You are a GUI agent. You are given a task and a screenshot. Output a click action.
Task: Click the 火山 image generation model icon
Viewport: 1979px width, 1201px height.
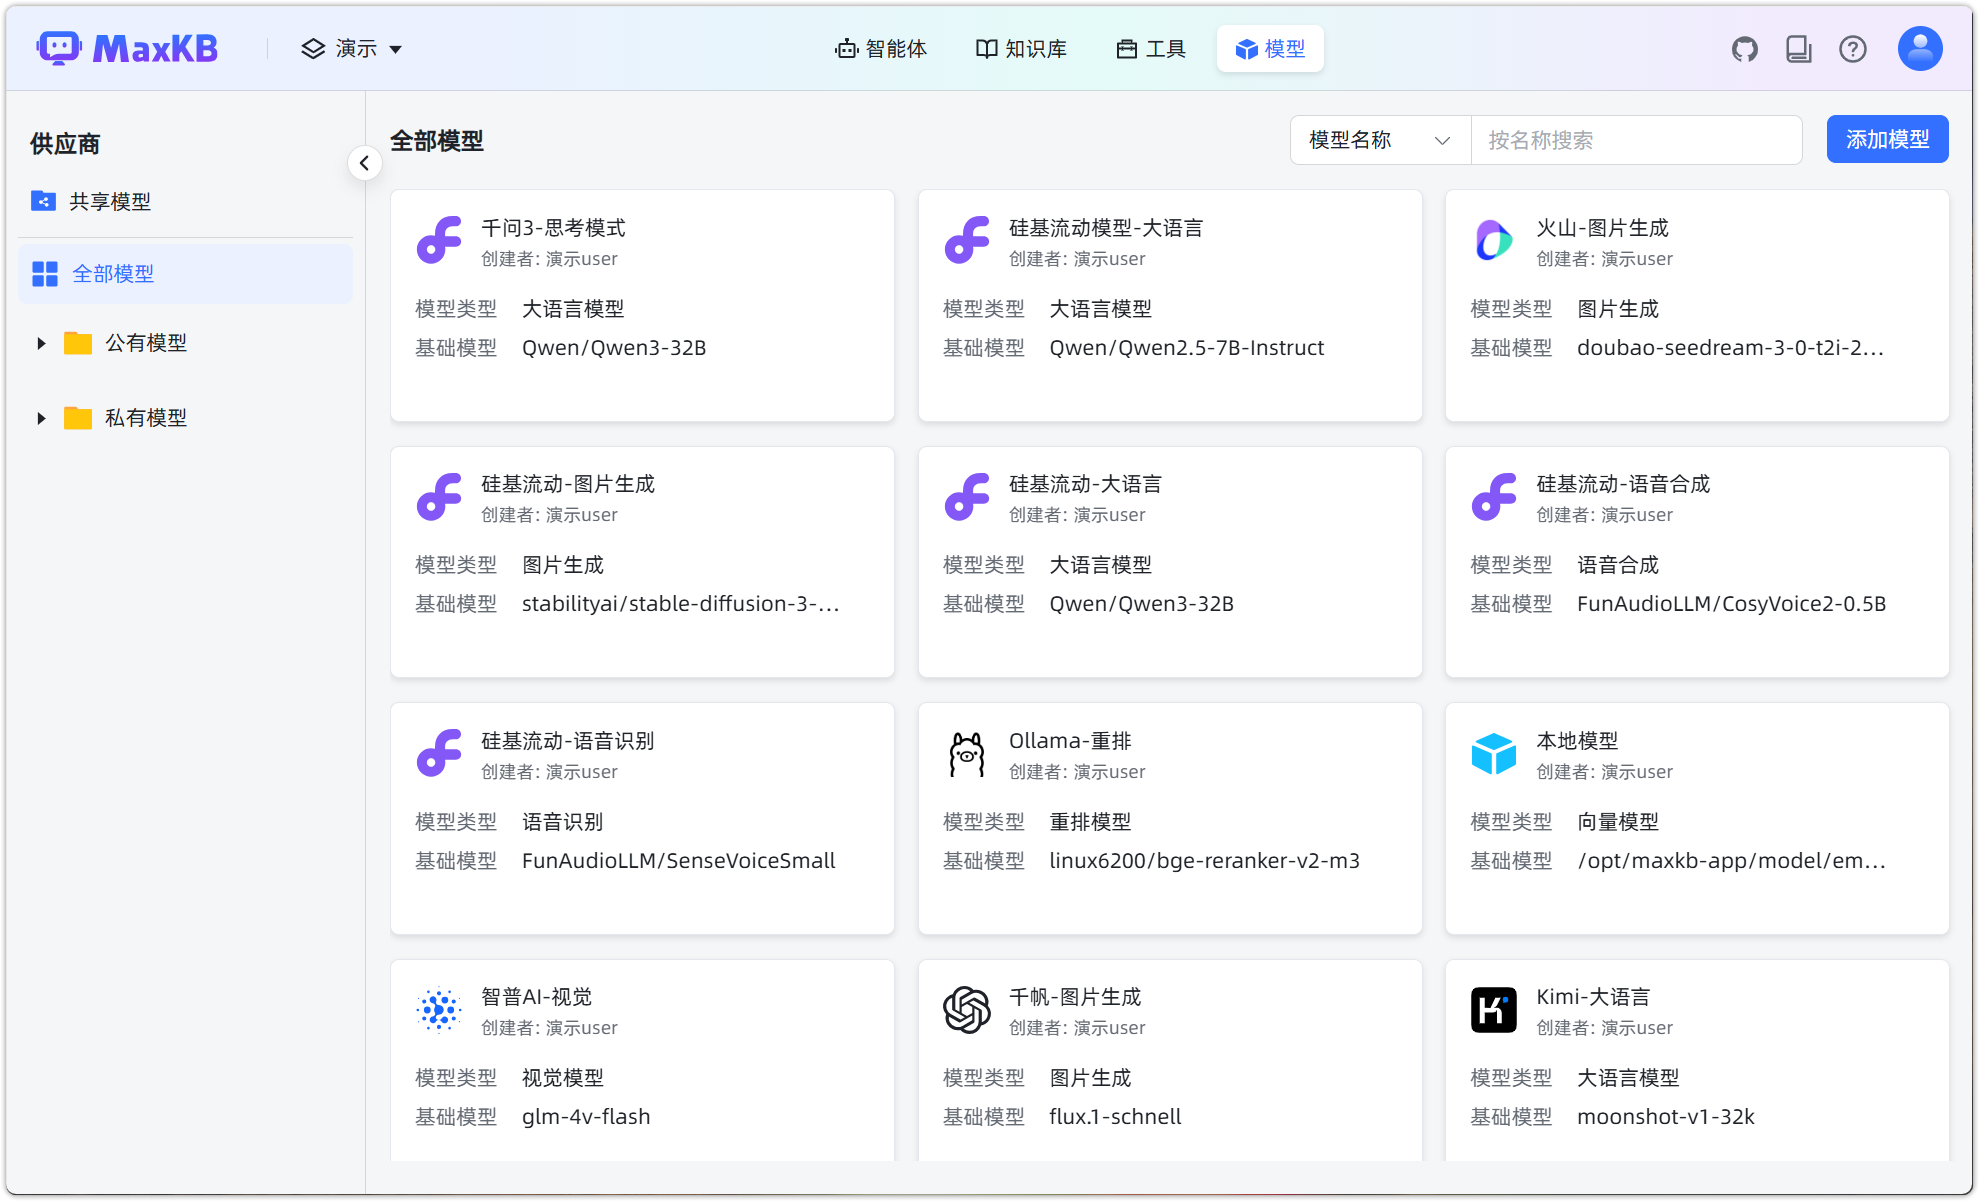(1493, 241)
